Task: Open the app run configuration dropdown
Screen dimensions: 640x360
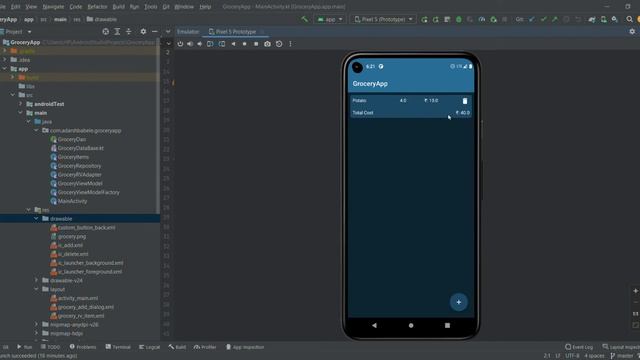Action: 330,19
